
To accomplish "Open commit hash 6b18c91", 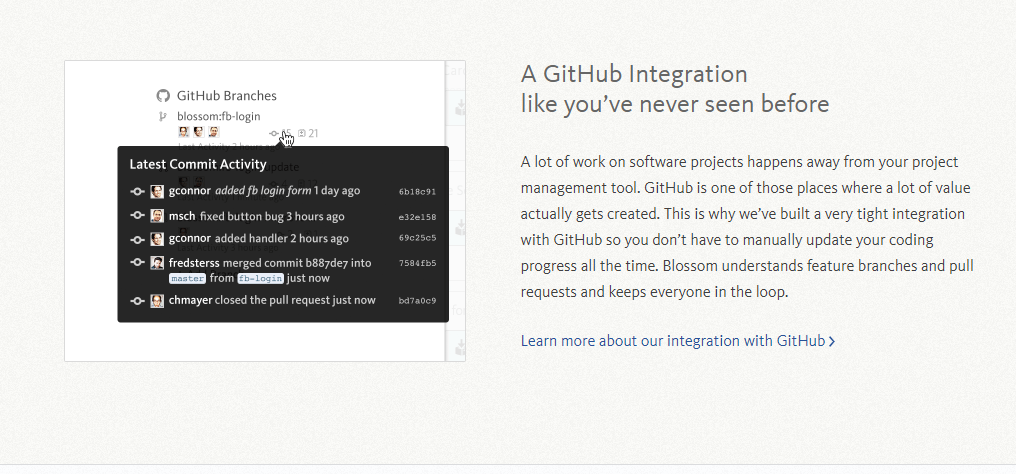I will (x=417, y=191).
